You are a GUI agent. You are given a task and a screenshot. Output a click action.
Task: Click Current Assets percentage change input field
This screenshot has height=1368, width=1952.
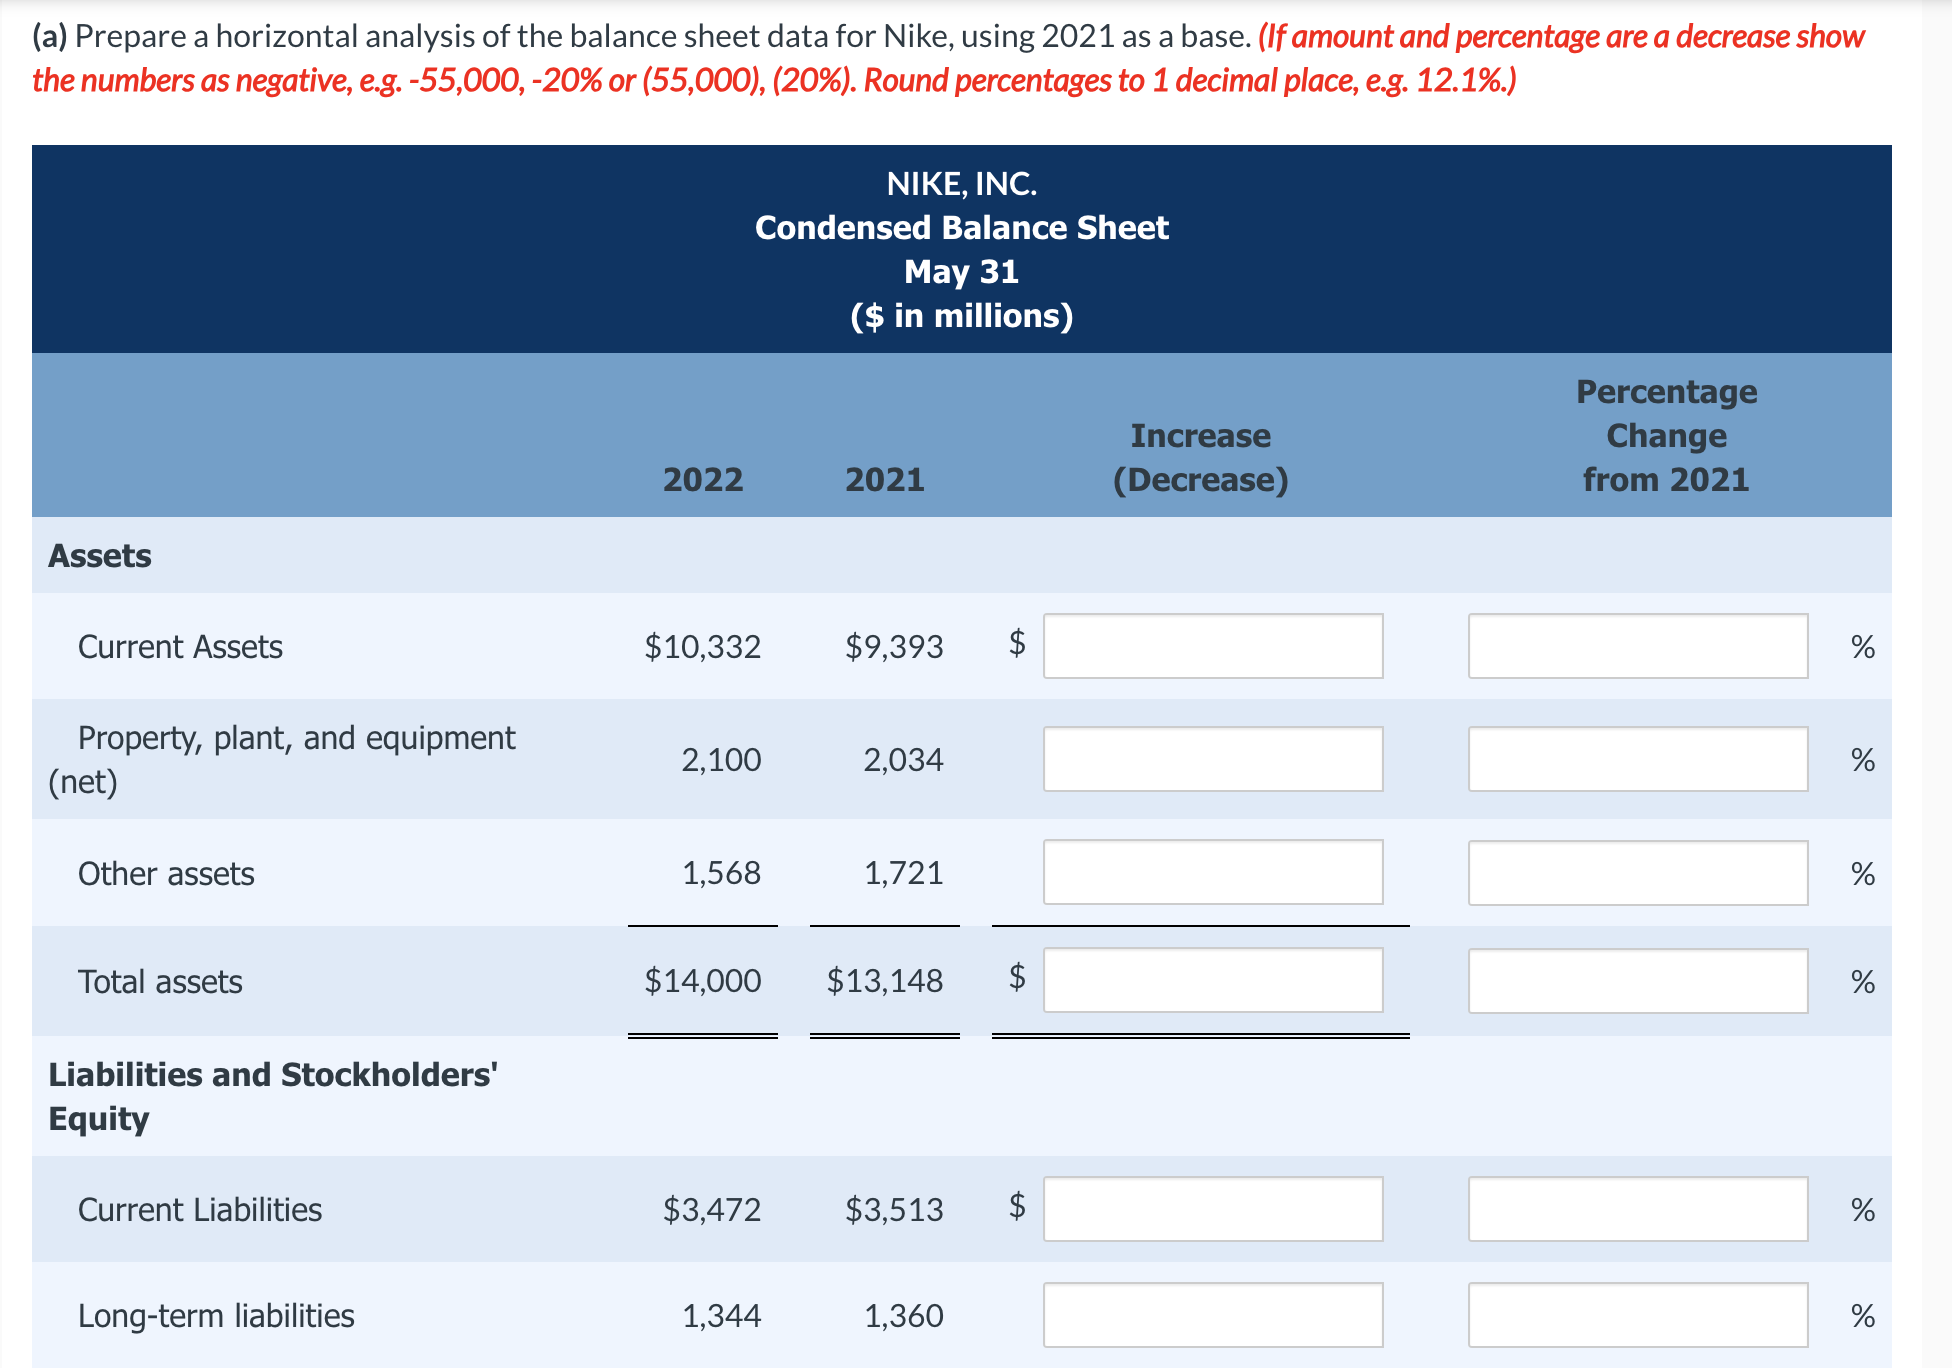pyautogui.click(x=1638, y=646)
